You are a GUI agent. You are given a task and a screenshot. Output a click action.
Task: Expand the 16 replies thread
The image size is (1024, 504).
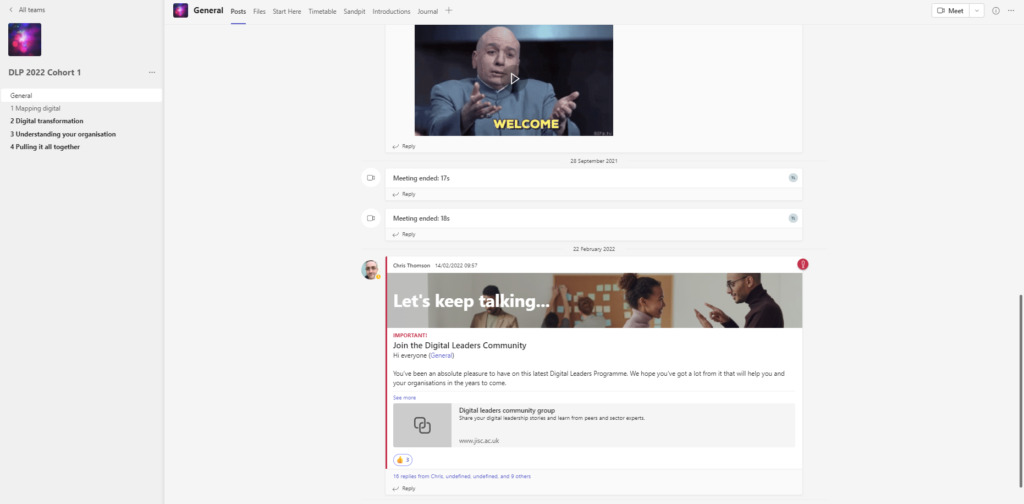point(462,476)
